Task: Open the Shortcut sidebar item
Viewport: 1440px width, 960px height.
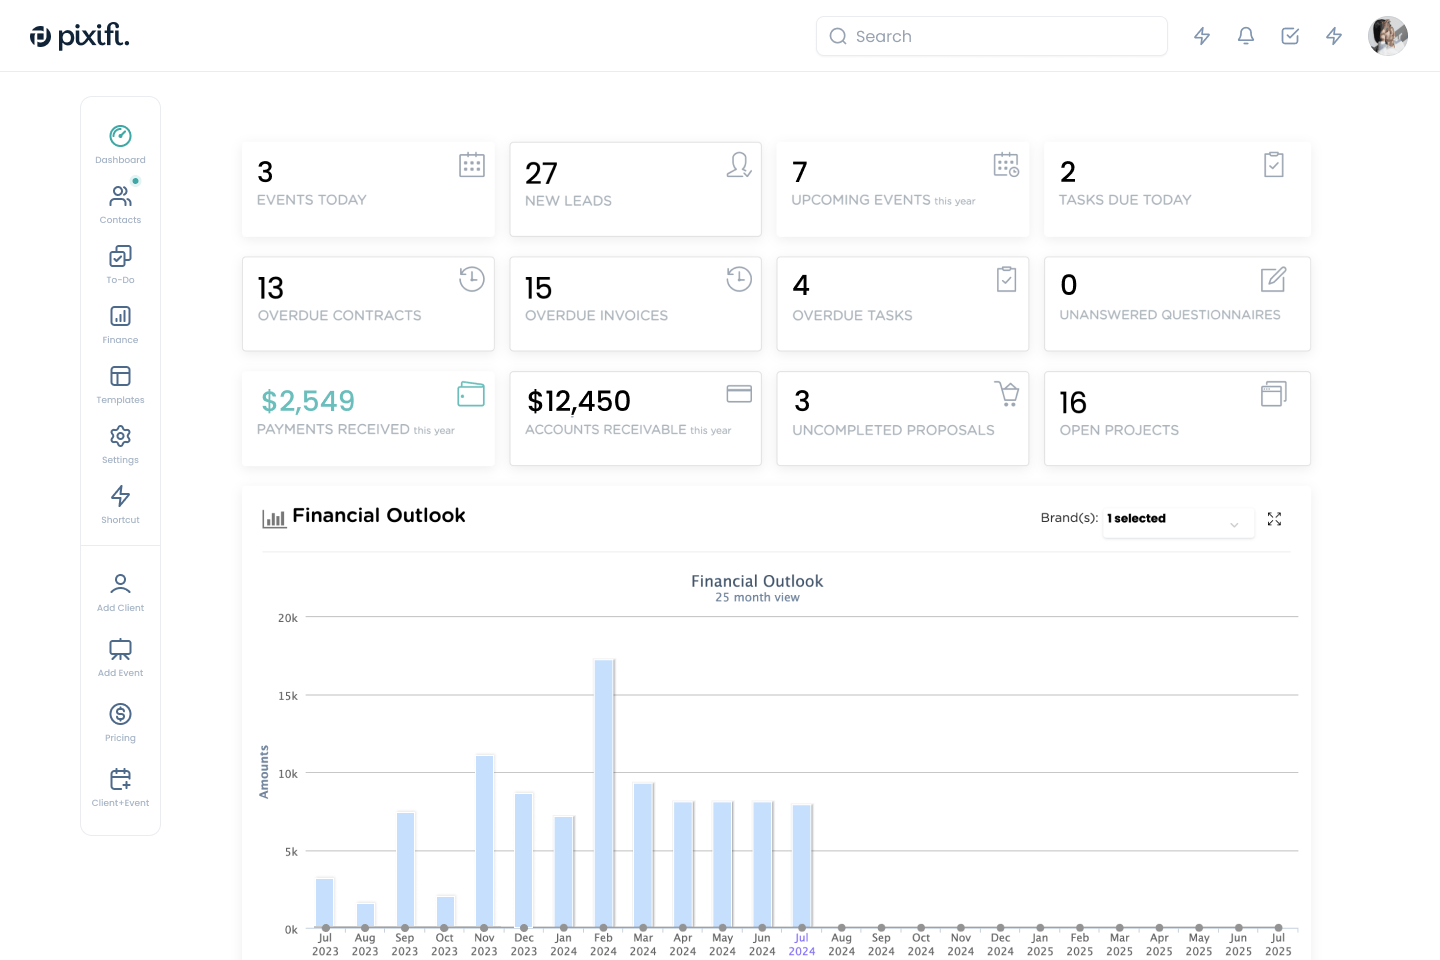Action: tap(120, 504)
